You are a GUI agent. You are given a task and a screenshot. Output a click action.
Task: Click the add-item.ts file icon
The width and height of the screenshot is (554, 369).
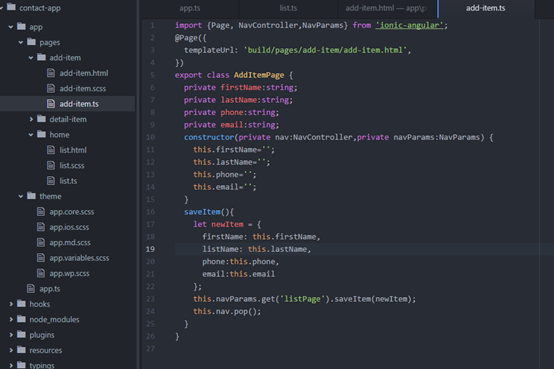51,104
